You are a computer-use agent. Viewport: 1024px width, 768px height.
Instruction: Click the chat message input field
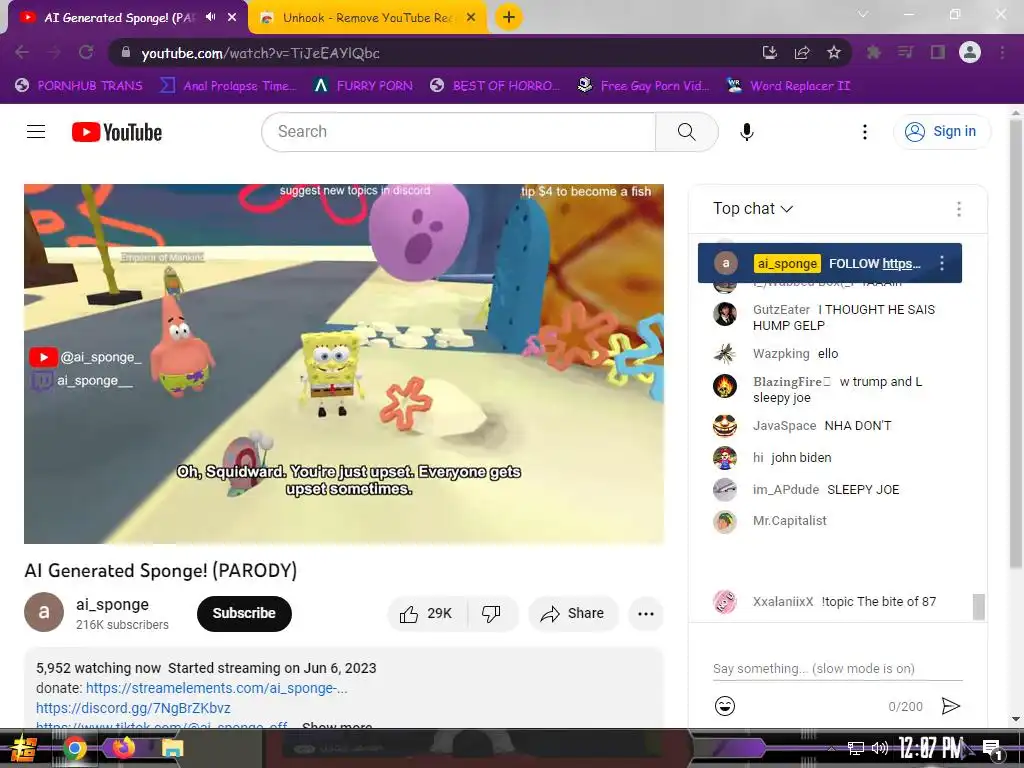tap(837, 669)
